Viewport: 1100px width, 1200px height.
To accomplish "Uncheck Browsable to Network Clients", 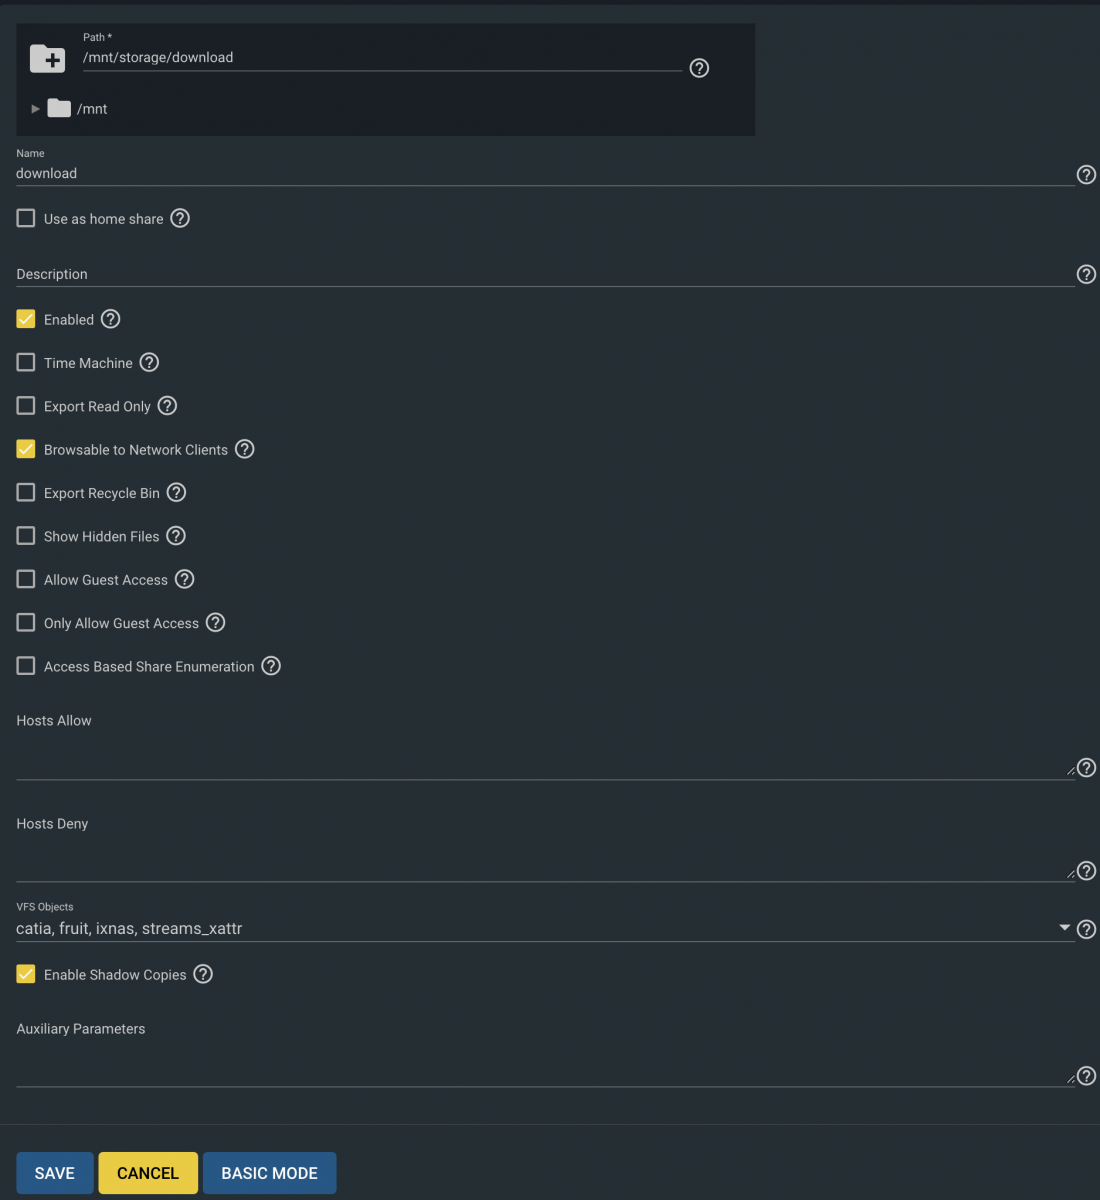I will pyautogui.click(x=26, y=449).
